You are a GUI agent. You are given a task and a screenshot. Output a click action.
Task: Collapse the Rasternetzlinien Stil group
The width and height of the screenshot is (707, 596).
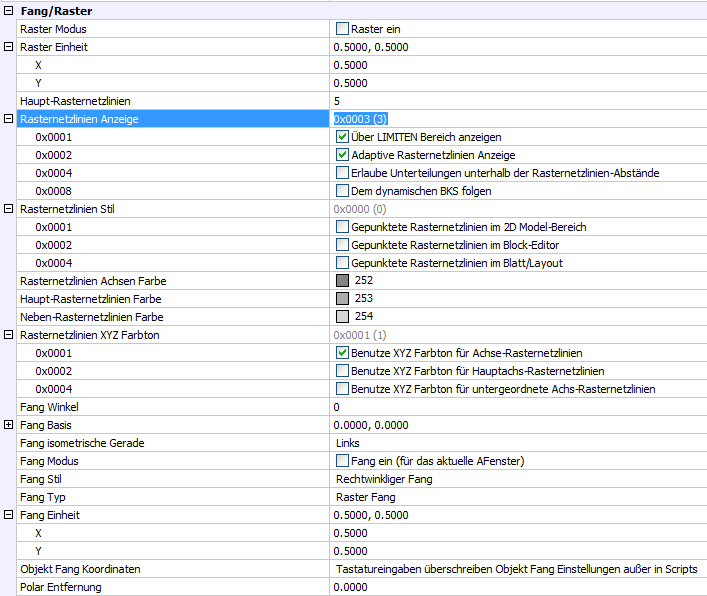pyautogui.click(x=9, y=209)
